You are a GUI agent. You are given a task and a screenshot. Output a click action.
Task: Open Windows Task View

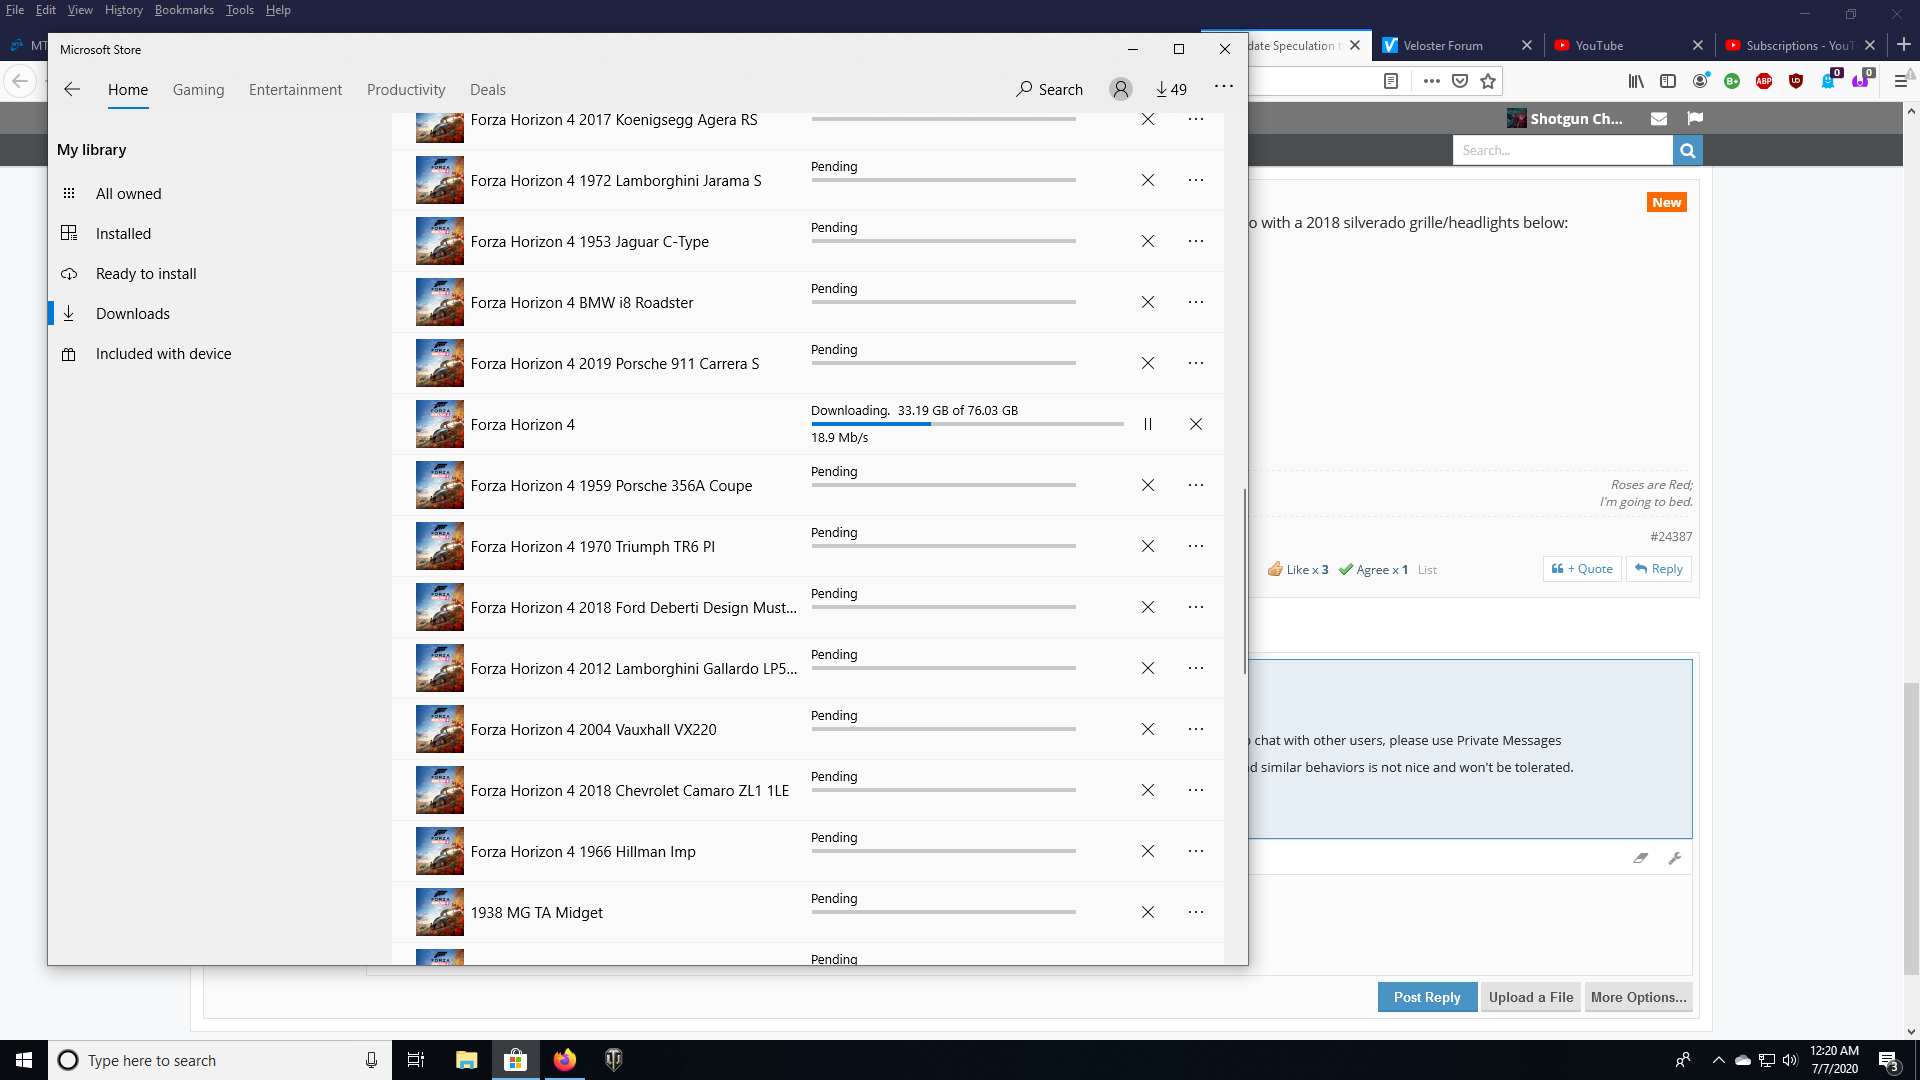coord(416,1060)
